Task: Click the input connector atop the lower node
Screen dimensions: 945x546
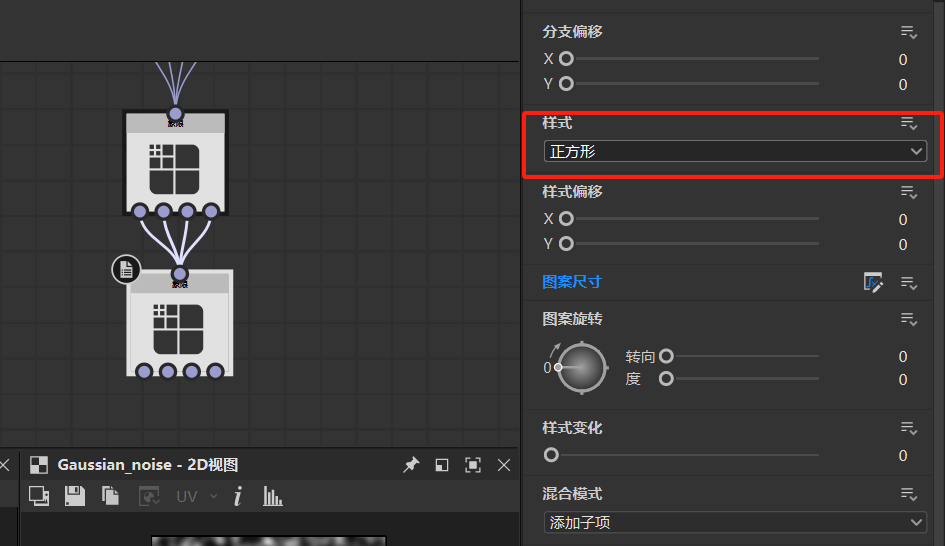Action: 180,274
